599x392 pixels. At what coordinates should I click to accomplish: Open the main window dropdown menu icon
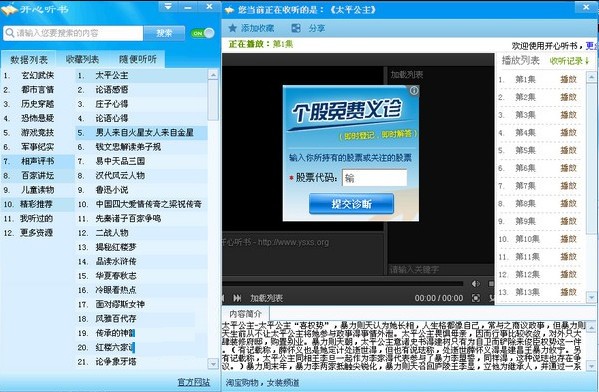pos(168,6)
